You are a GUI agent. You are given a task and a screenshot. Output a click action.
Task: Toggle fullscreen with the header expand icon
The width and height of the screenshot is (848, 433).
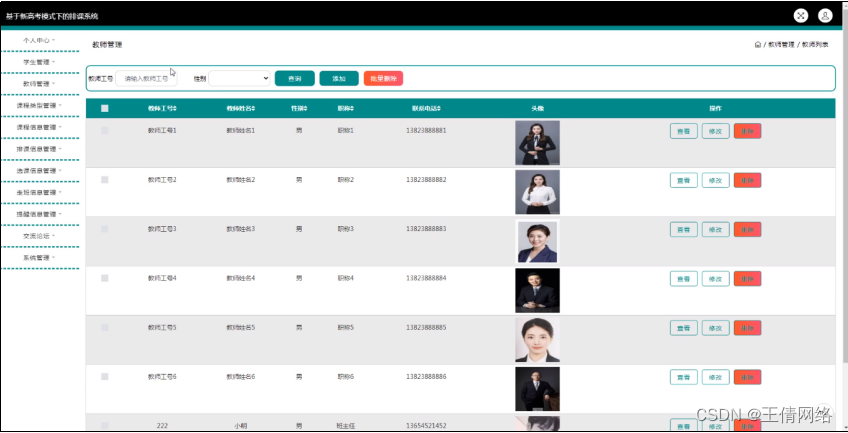(800, 16)
